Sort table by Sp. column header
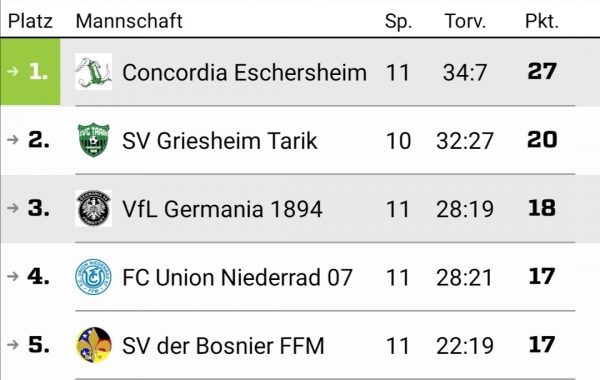This screenshot has height=380, width=600. 398,22
